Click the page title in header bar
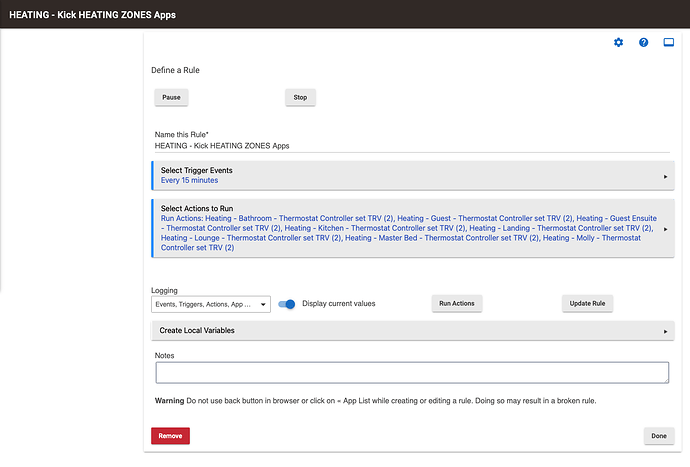 tap(92, 15)
